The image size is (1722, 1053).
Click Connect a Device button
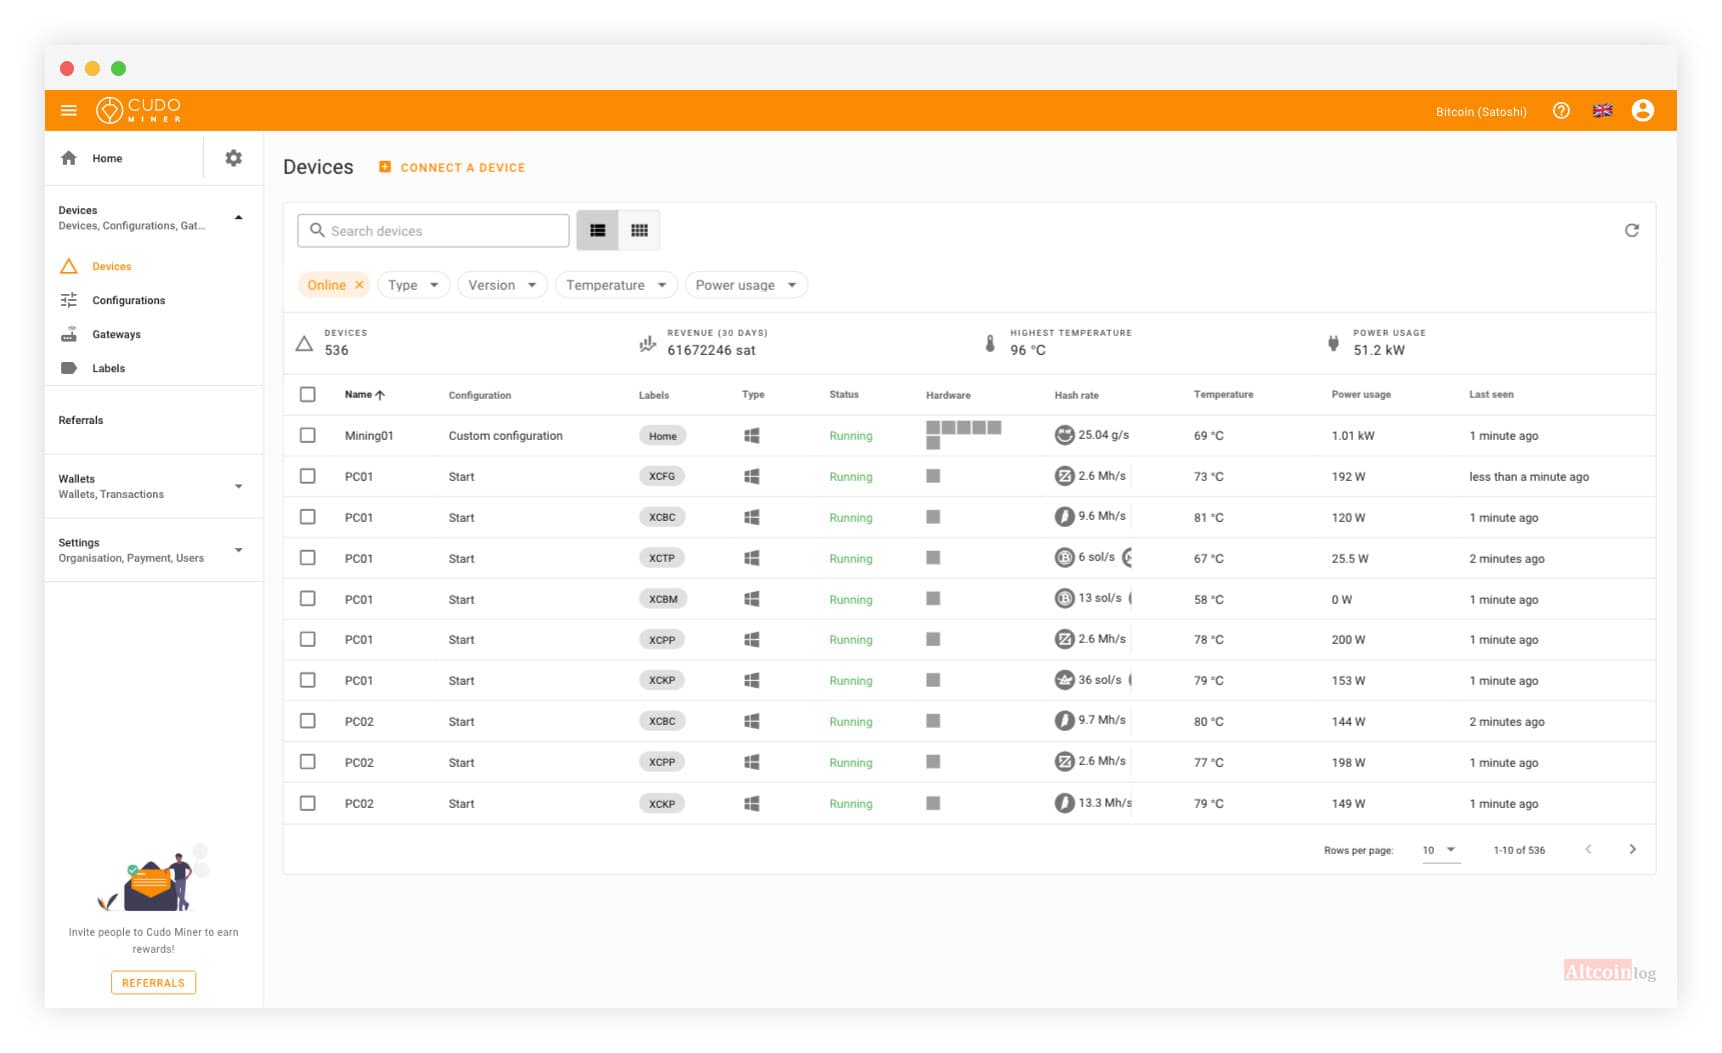tap(452, 167)
